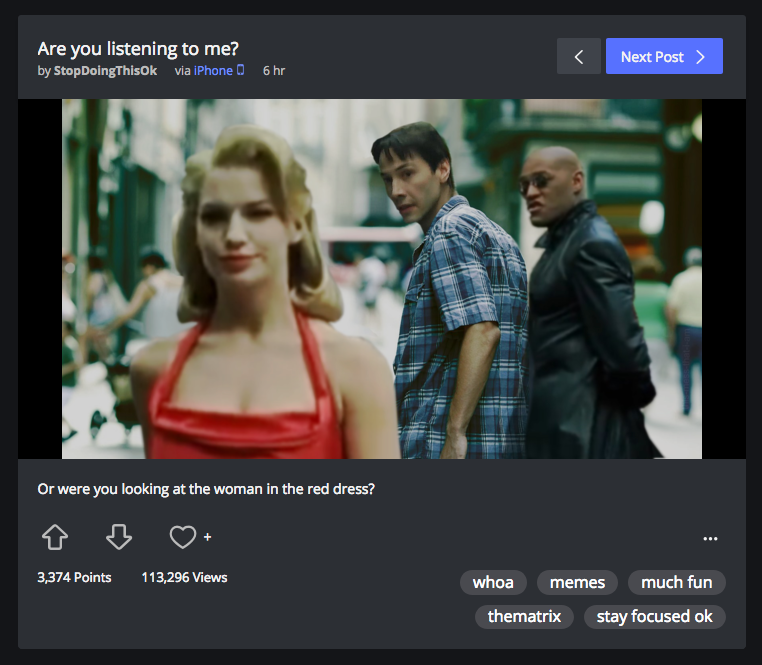Screen dimensions: 762x665
Task: Click the iPhone app link
Action: tap(213, 71)
